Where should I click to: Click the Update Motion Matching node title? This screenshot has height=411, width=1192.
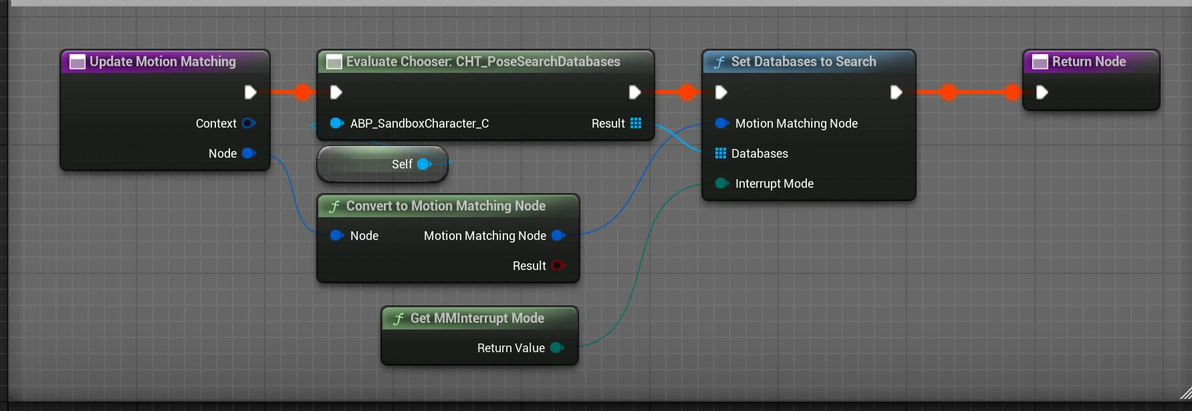(x=163, y=62)
